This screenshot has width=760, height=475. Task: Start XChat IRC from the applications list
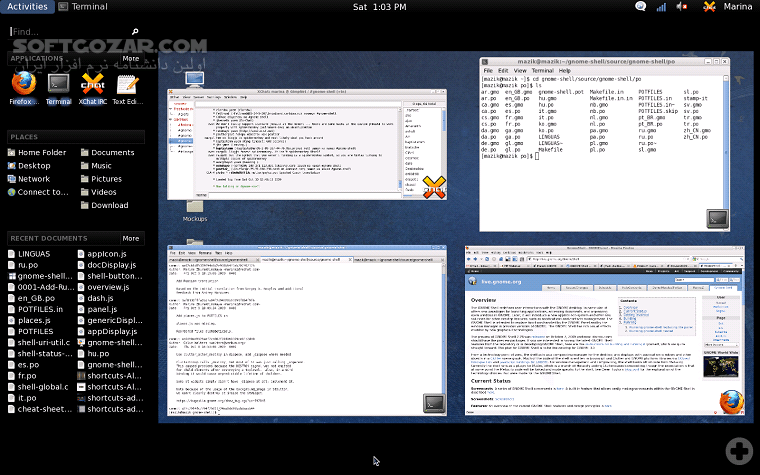(93, 84)
